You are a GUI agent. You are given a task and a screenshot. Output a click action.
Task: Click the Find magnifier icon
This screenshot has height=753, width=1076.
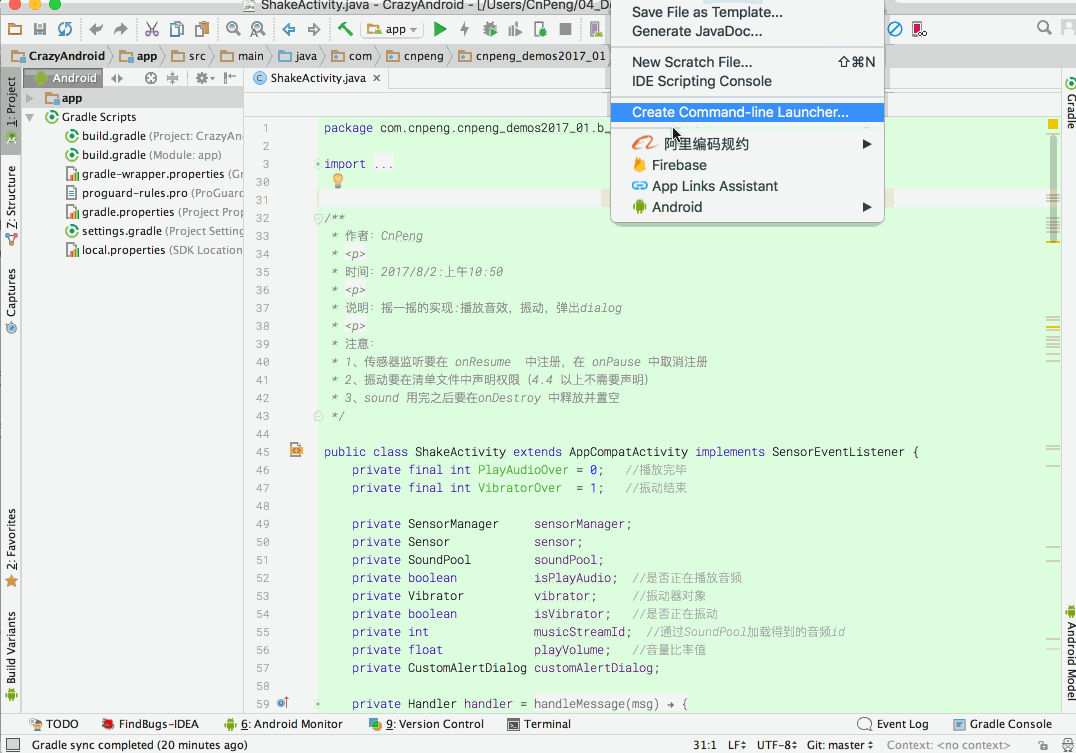point(233,29)
